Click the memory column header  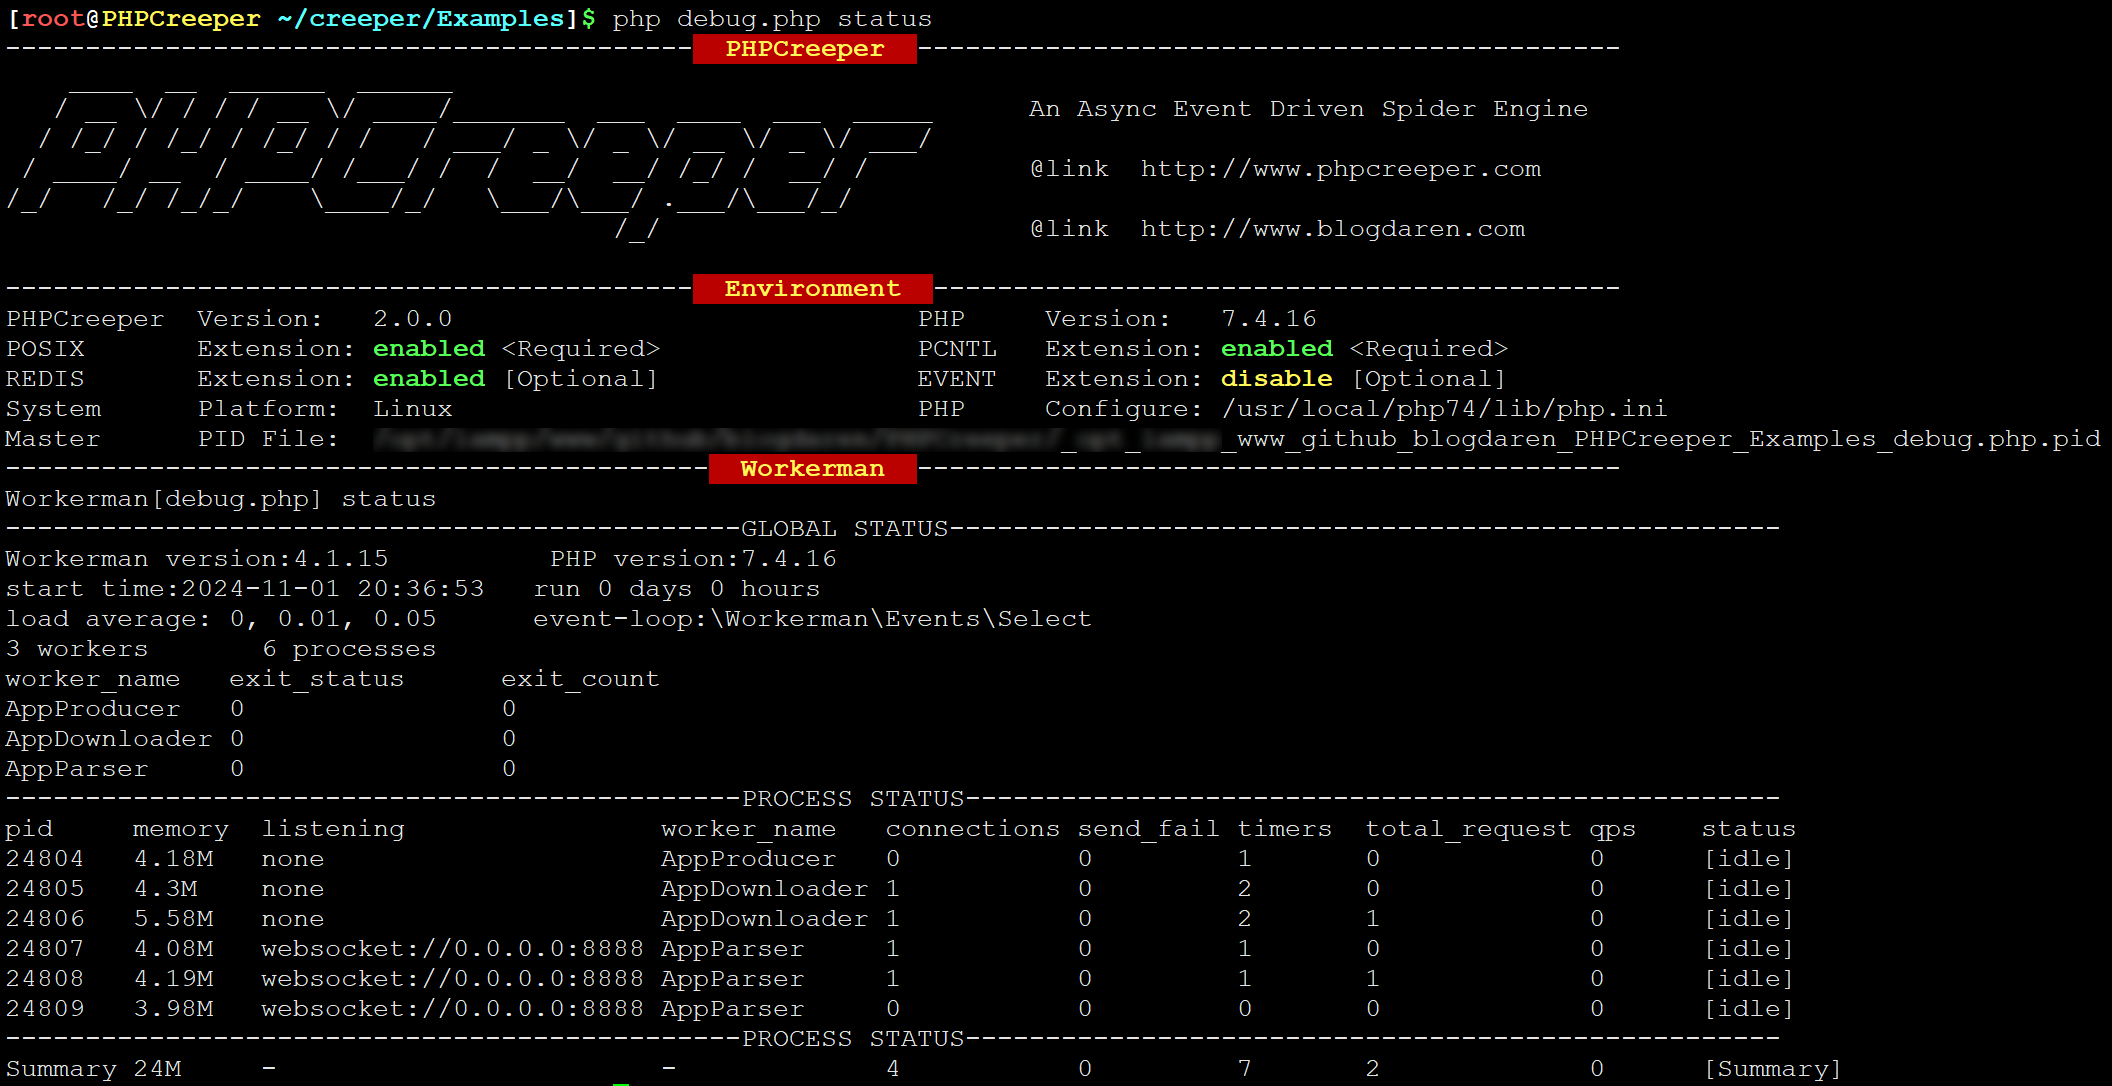coord(181,829)
